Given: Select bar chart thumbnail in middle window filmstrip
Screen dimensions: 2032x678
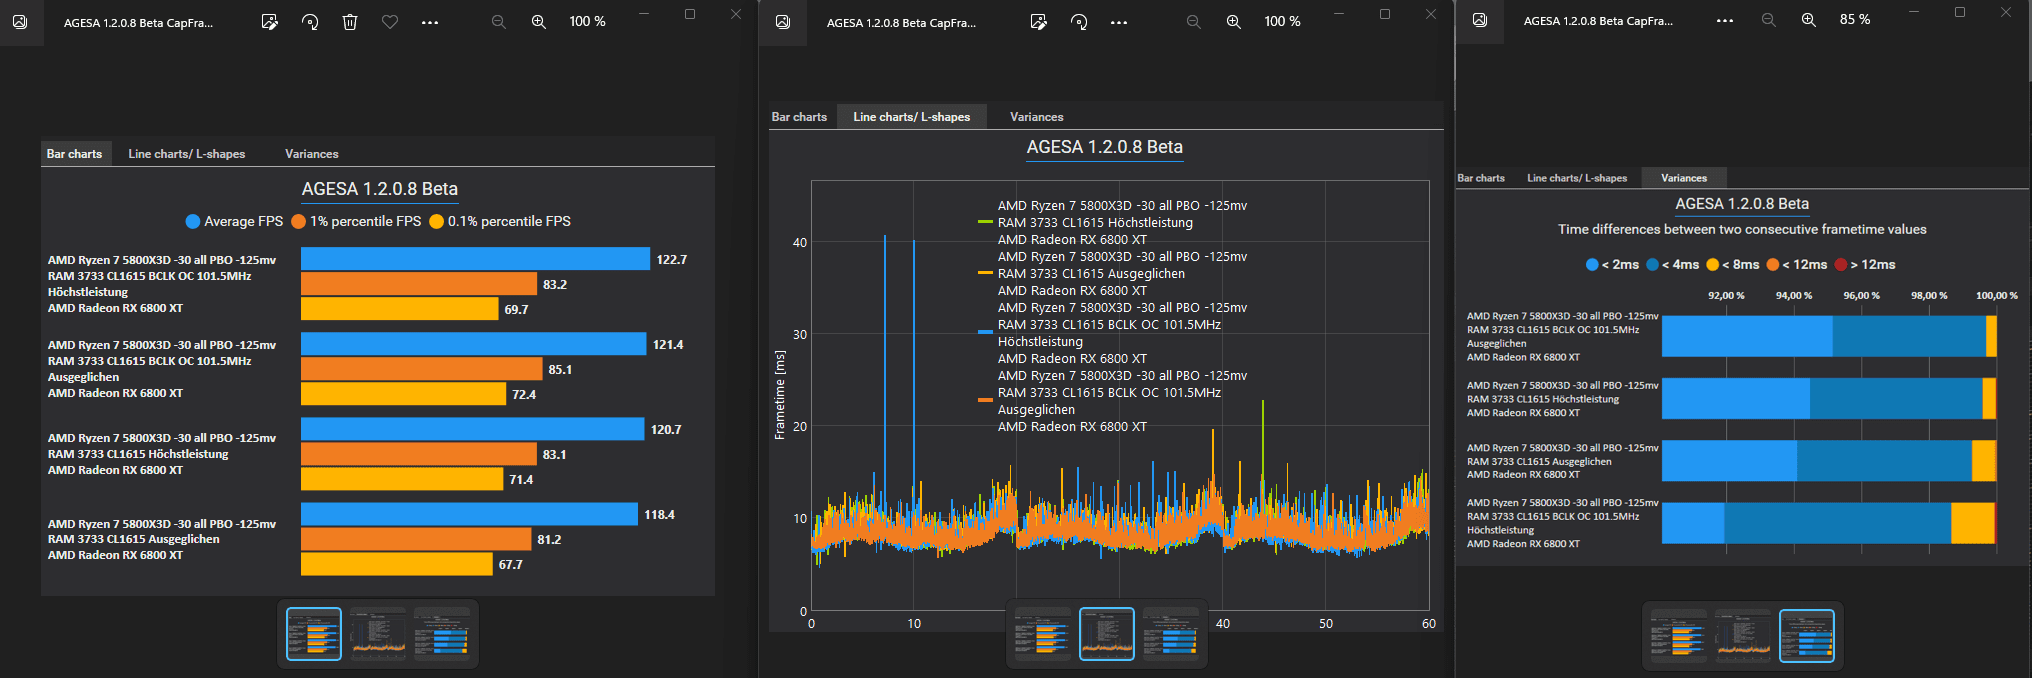Looking at the screenshot, I should 1043,634.
